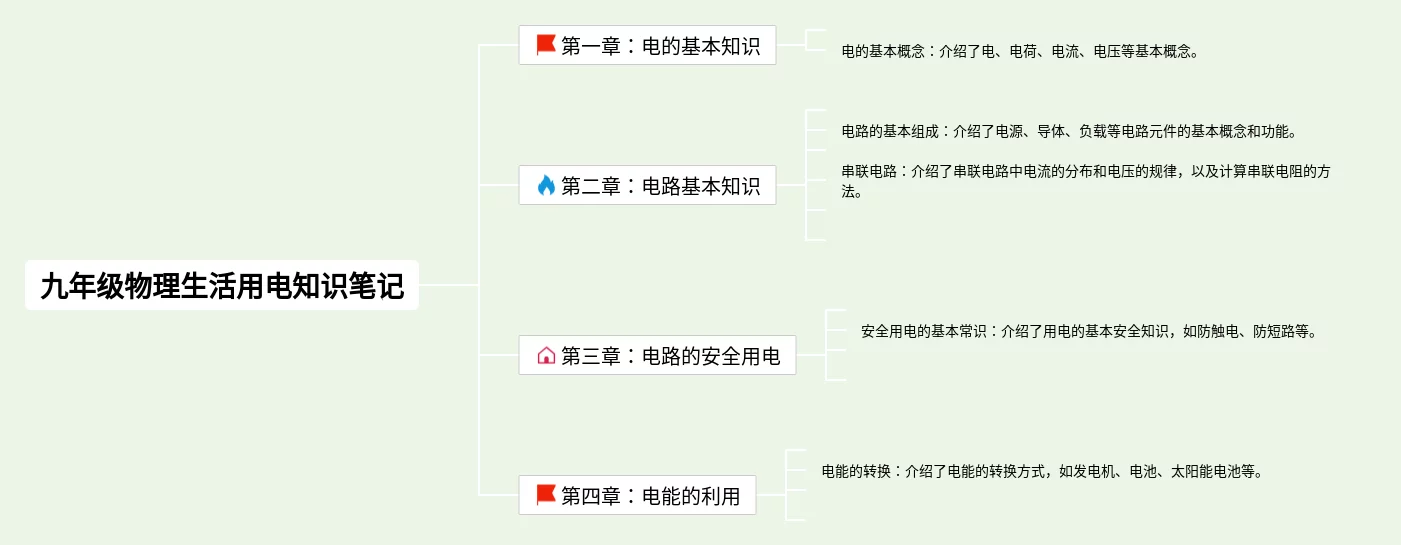The image size is (1401, 545).
Task: Click the red flag icon on 第一章
Action: pos(546,45)
